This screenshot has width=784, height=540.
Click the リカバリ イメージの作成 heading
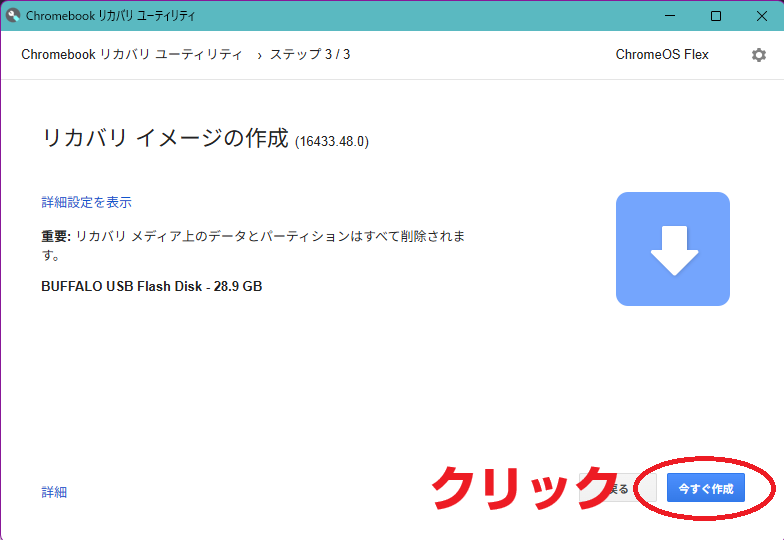pos(164,139)
